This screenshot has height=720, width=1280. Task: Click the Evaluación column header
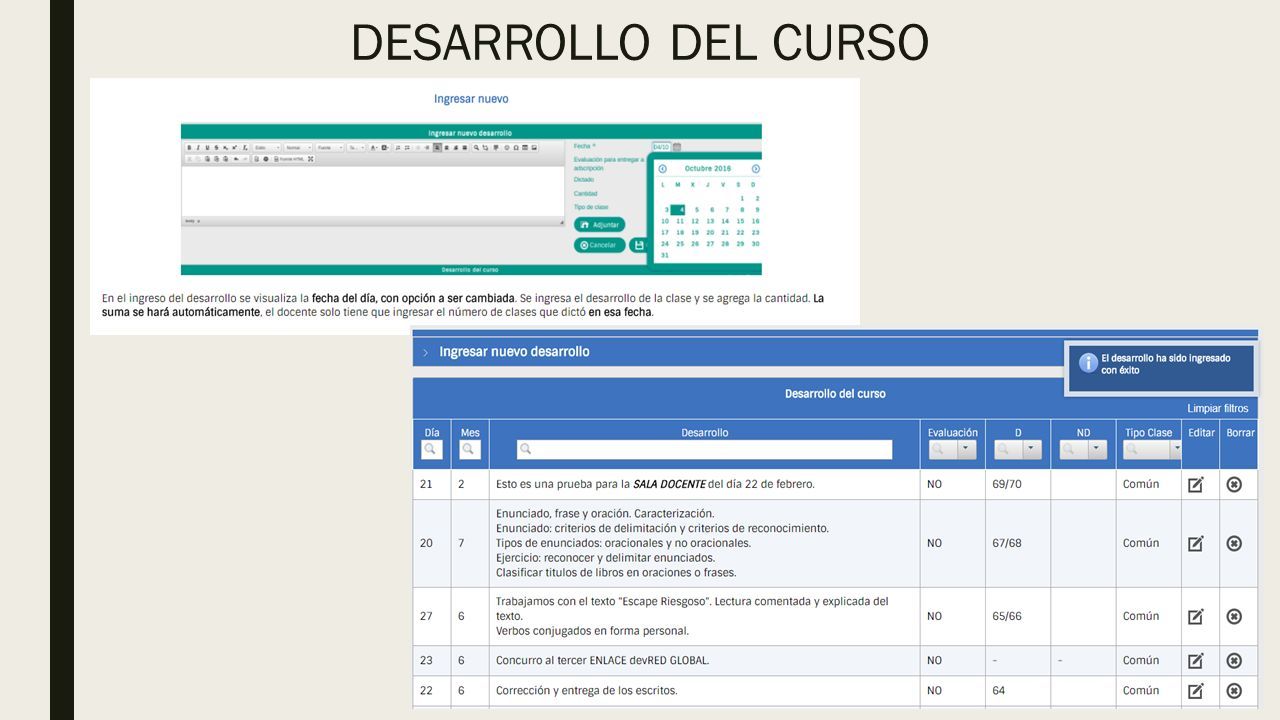[953, 433]
